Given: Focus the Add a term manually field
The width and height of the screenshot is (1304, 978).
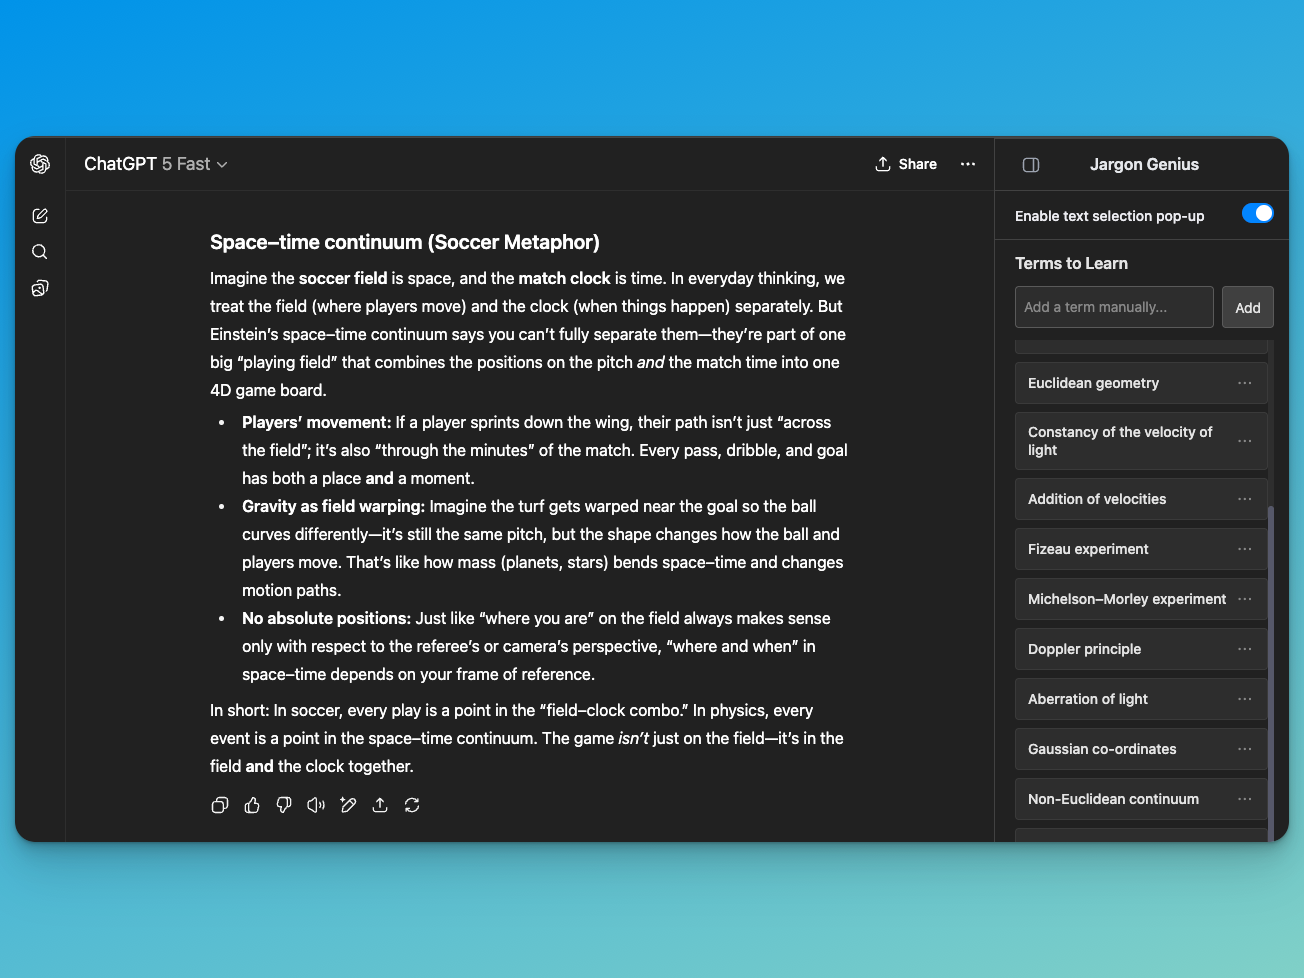Looking at the screenshot, I should tap(1114, 307).
